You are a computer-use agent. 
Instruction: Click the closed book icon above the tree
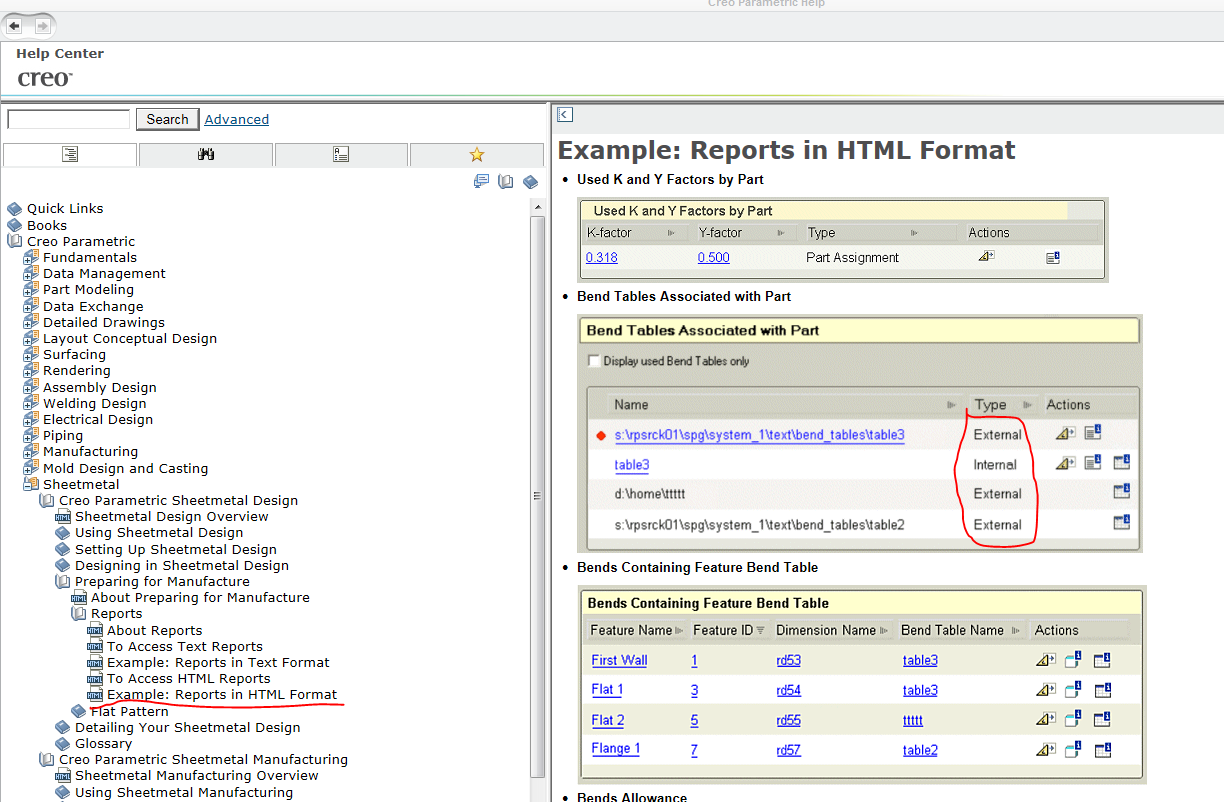tap(530, 181)
